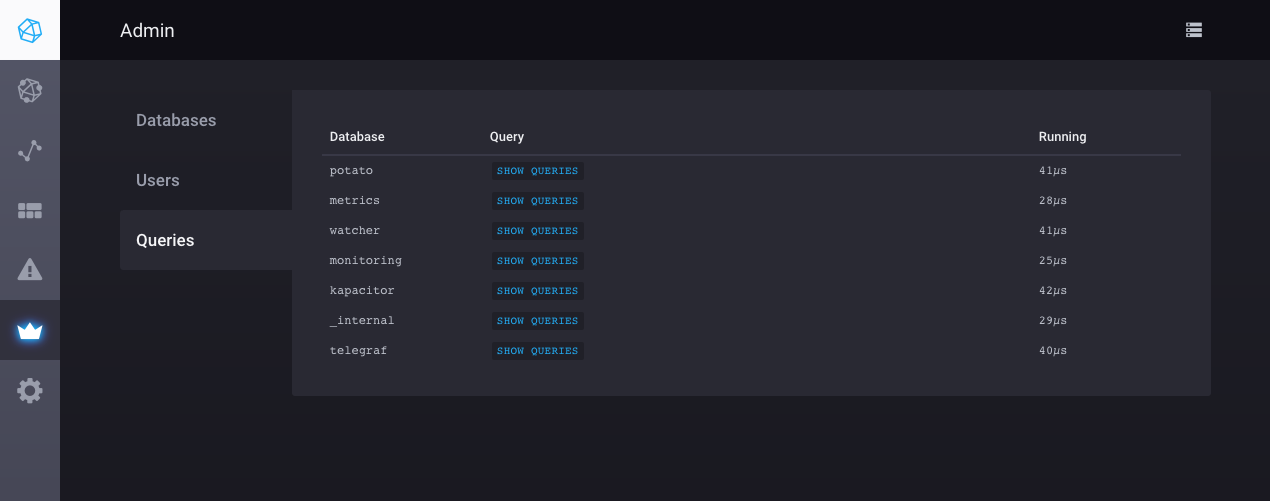Open the Alerting triangle icon
Image resolution: width=1270 pixels, height=501 pixels.
click(x=30, y=270)
